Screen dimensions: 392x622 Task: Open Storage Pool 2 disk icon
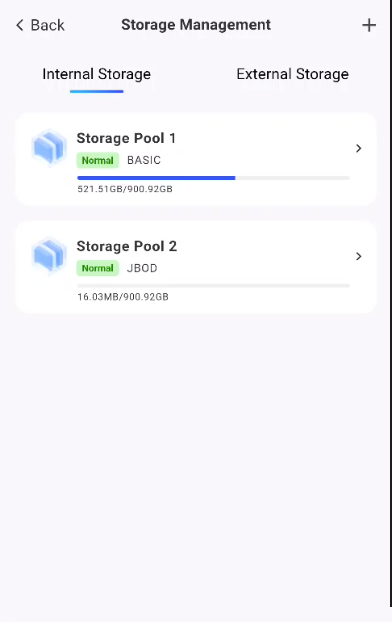49,256
